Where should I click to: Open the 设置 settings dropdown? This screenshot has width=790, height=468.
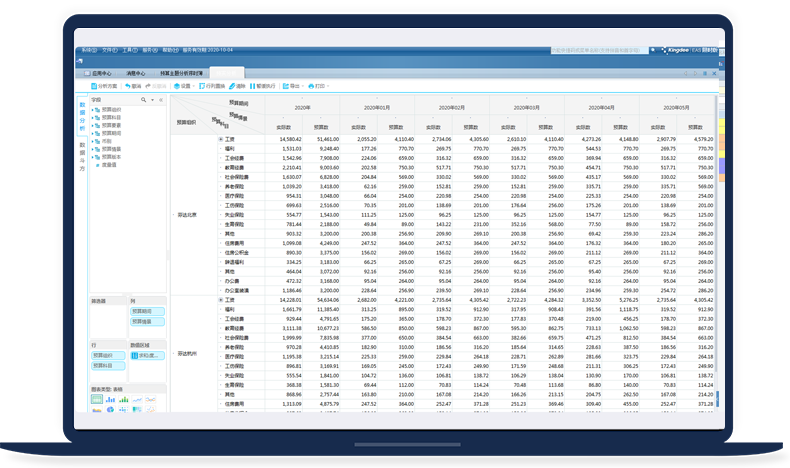click(x=184, y=86)
